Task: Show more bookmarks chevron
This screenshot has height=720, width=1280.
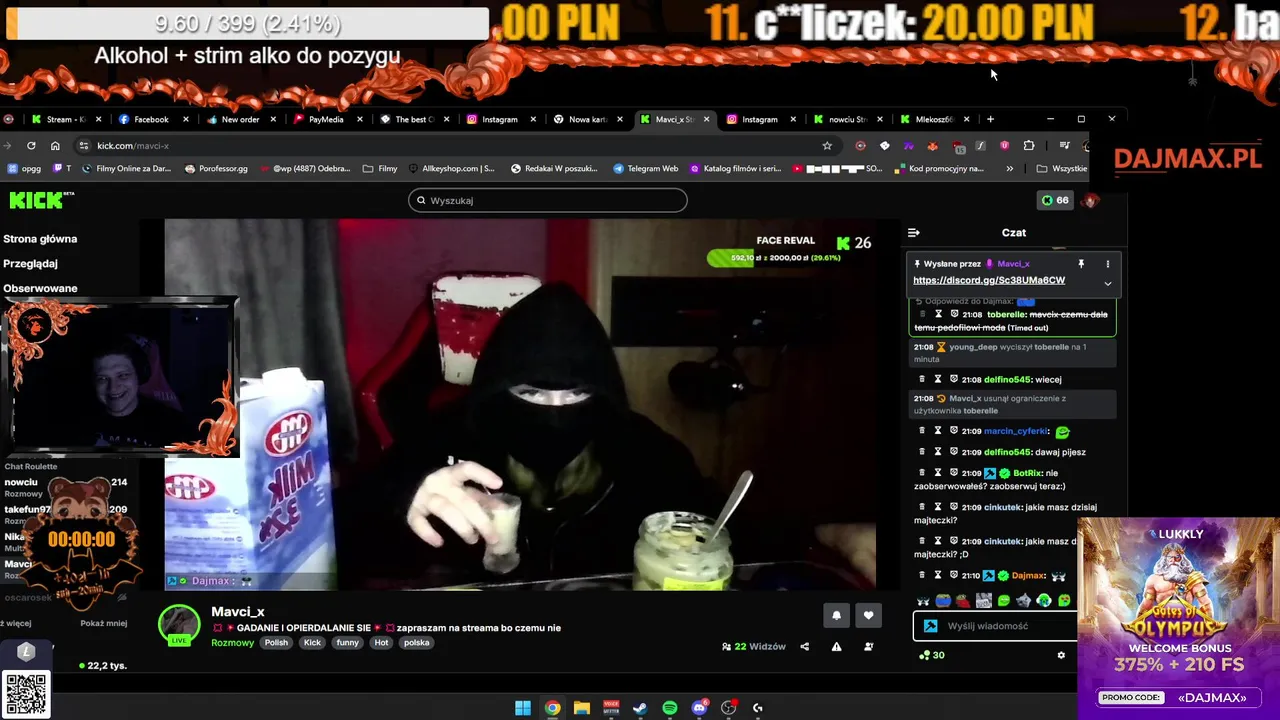Action: pos(1010,168)
